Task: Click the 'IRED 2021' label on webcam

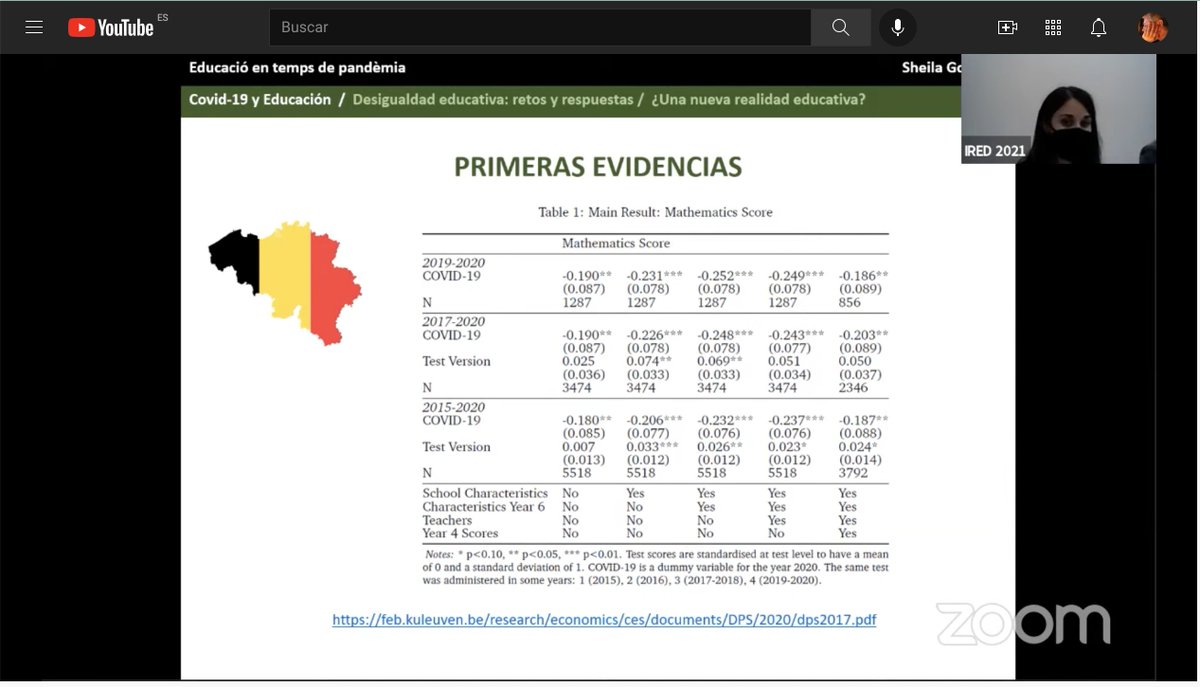Action: pyautogui.click(x=994, y=151)
